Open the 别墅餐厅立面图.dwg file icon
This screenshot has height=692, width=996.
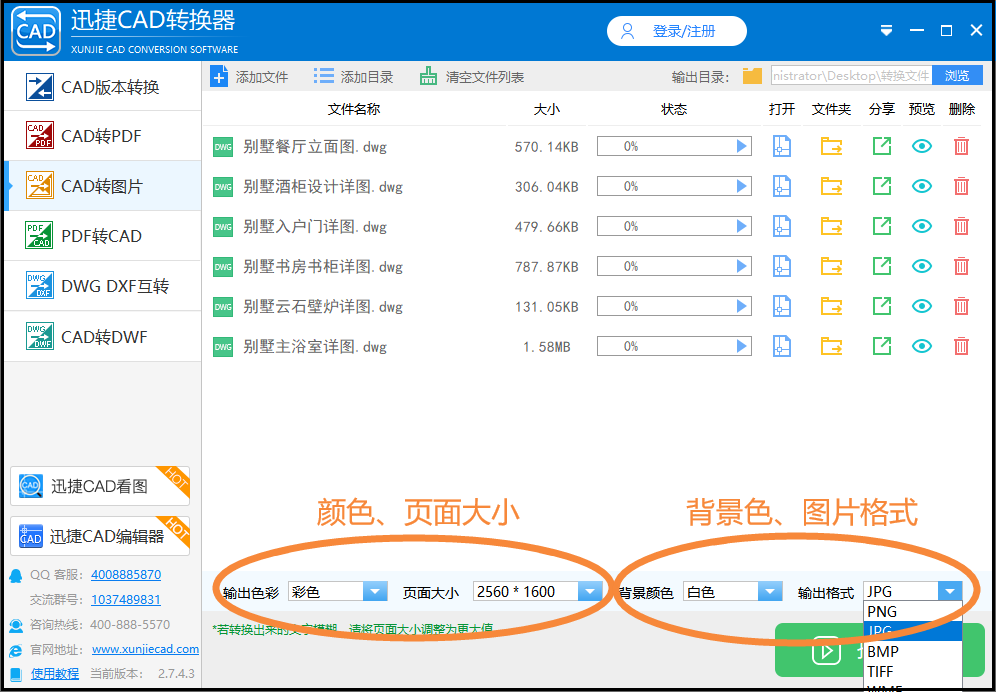pos(781,147)
